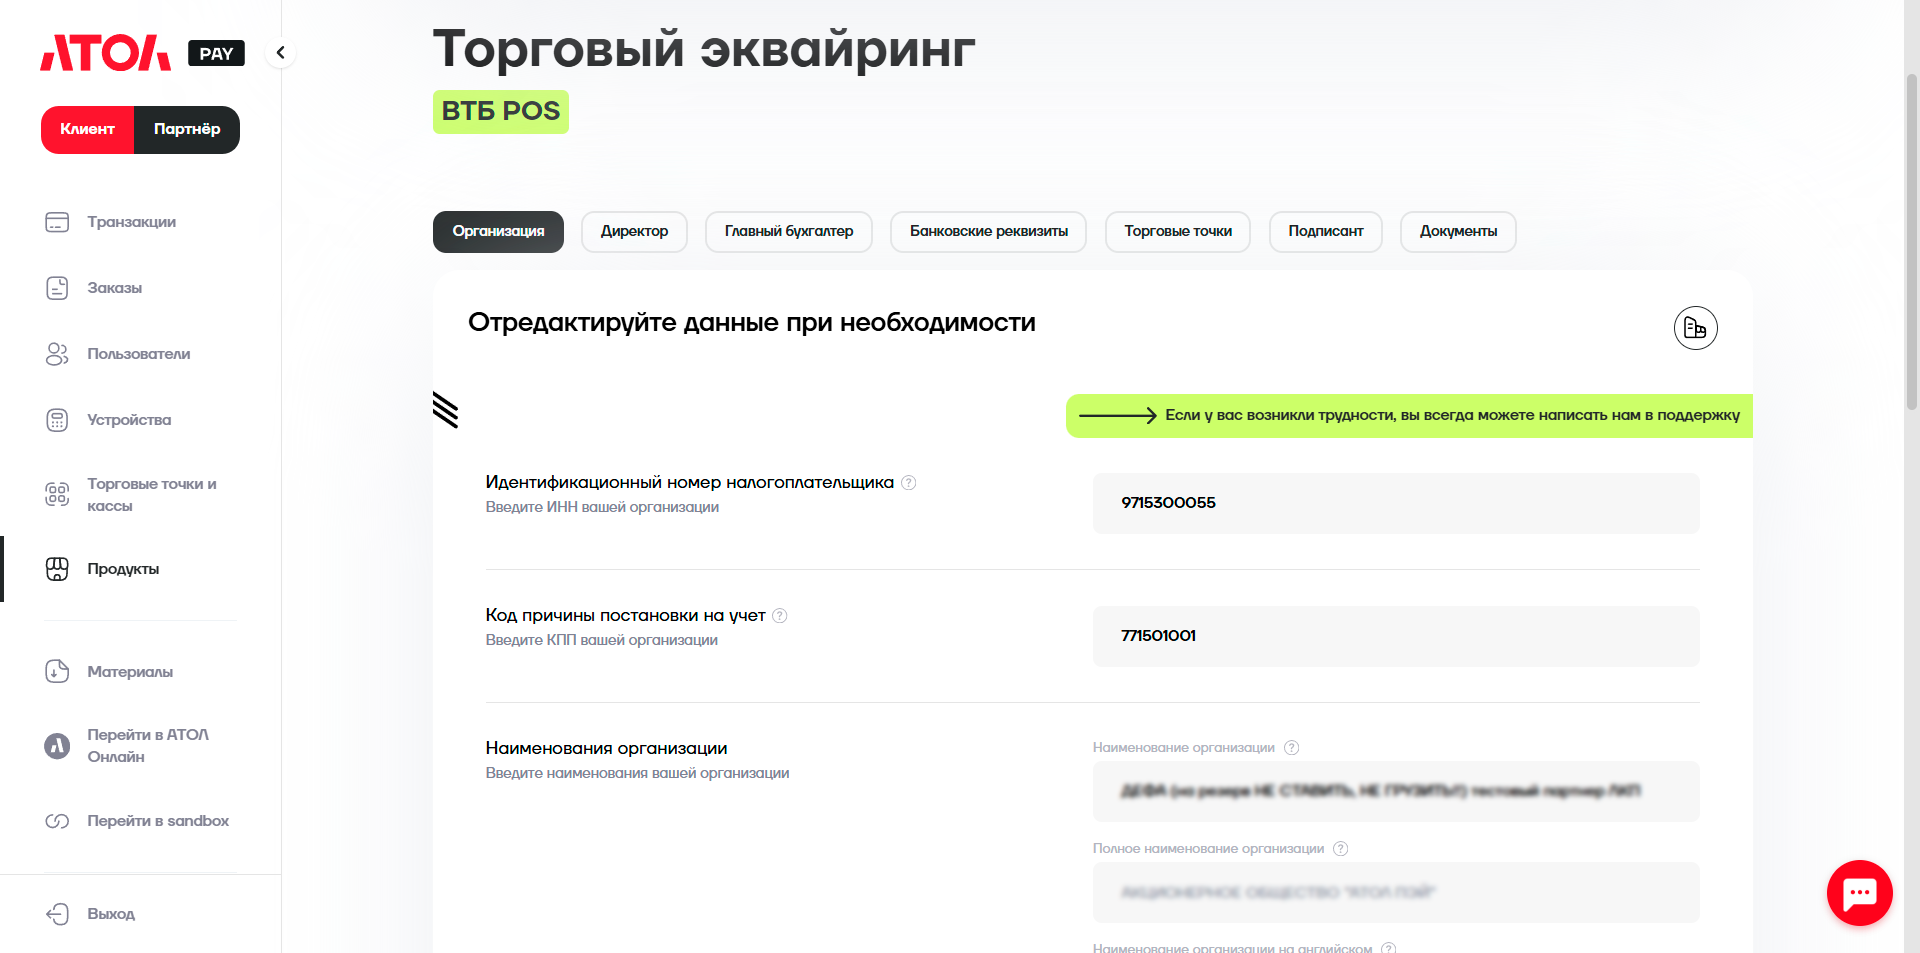
Task: Select the Организация tab
Action: [498, 232]
